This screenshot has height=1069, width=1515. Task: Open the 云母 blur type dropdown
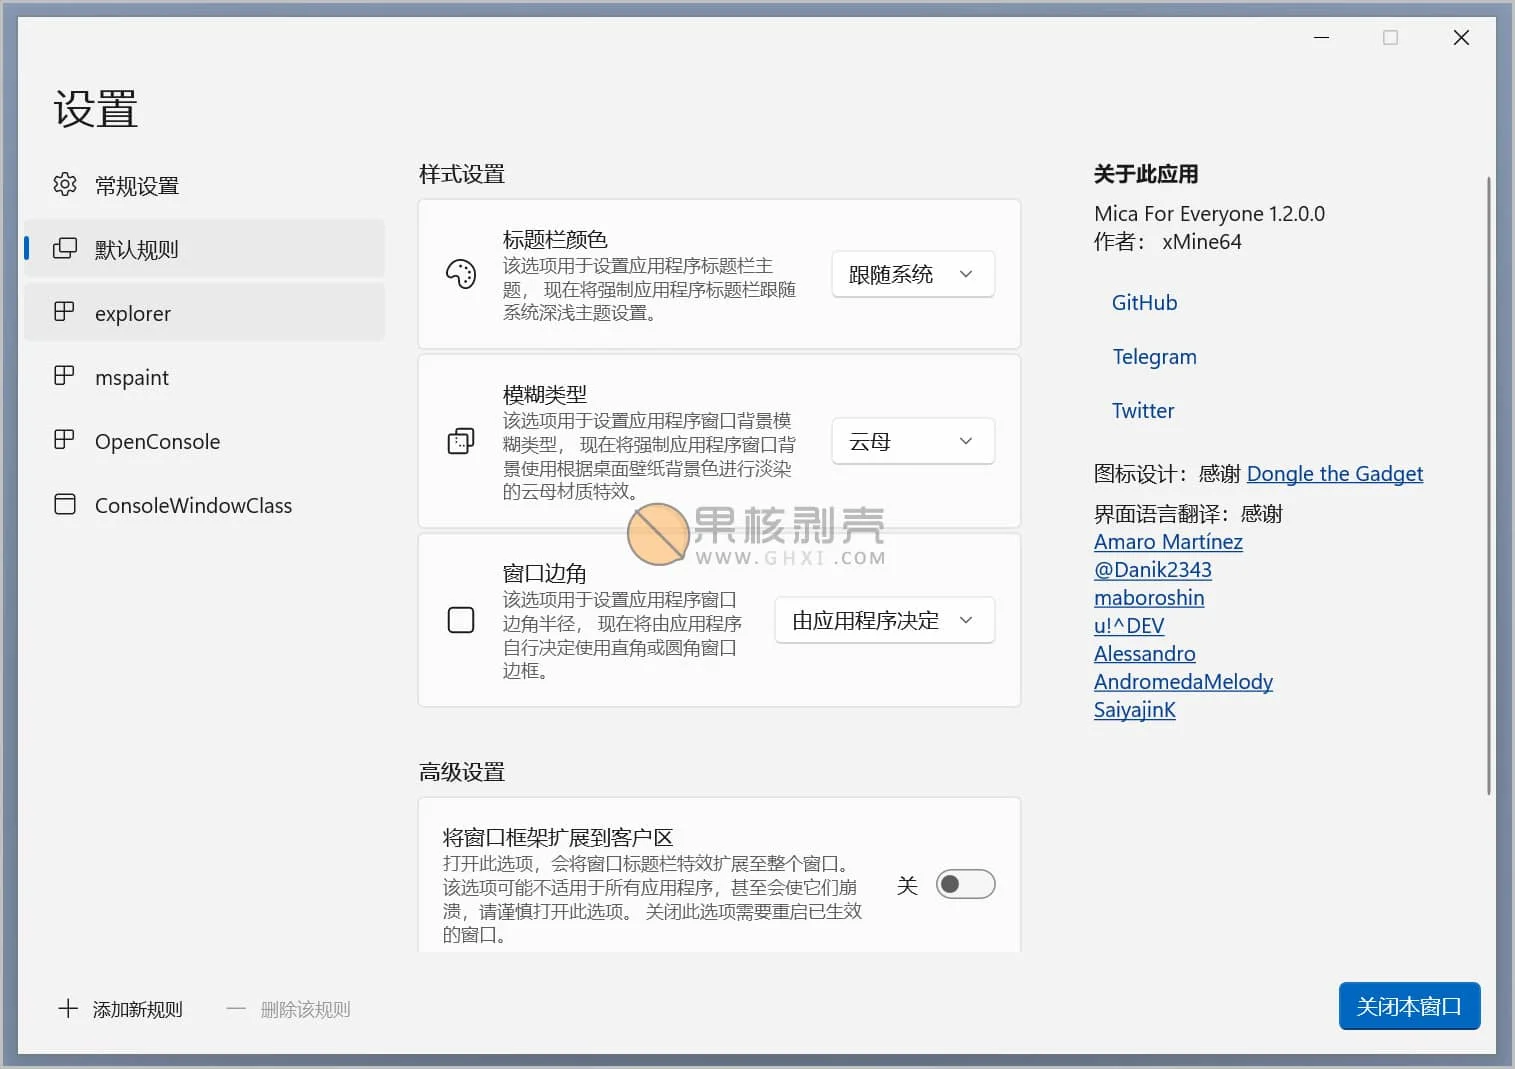pos(911,441)
